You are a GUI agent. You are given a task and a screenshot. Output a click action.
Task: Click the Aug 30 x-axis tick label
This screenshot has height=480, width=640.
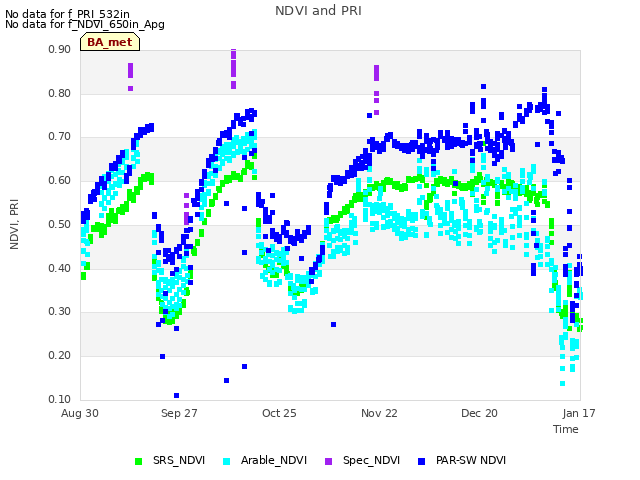(x=80, y=413)
